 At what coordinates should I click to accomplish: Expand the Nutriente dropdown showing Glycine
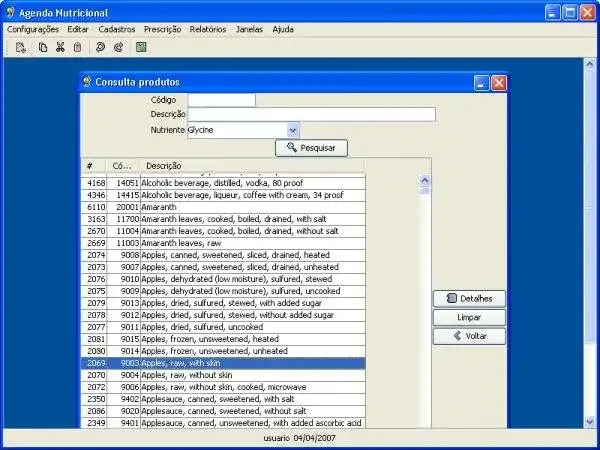point(293,130)
